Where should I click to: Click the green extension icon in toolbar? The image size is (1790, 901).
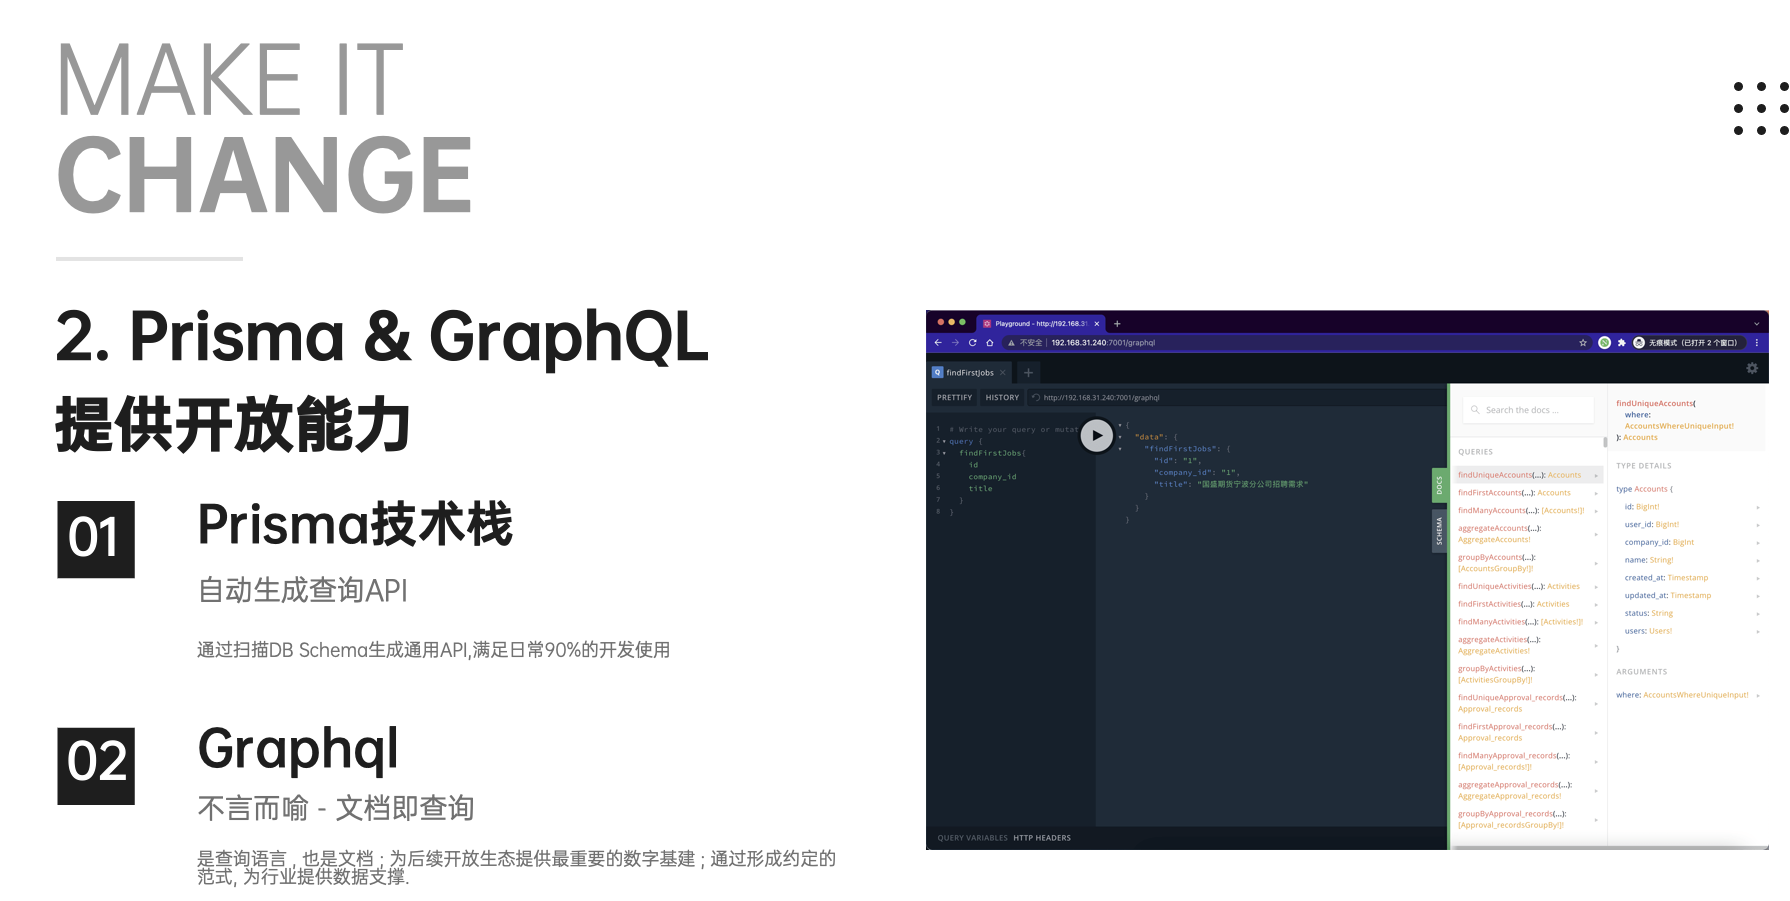[1604, 342]
